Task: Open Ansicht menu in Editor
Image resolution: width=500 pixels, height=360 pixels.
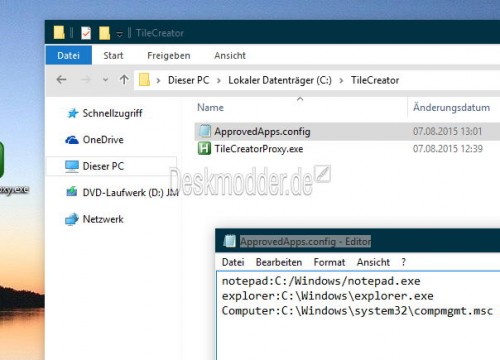Action: pyautogui.click(x=373, y=262)
